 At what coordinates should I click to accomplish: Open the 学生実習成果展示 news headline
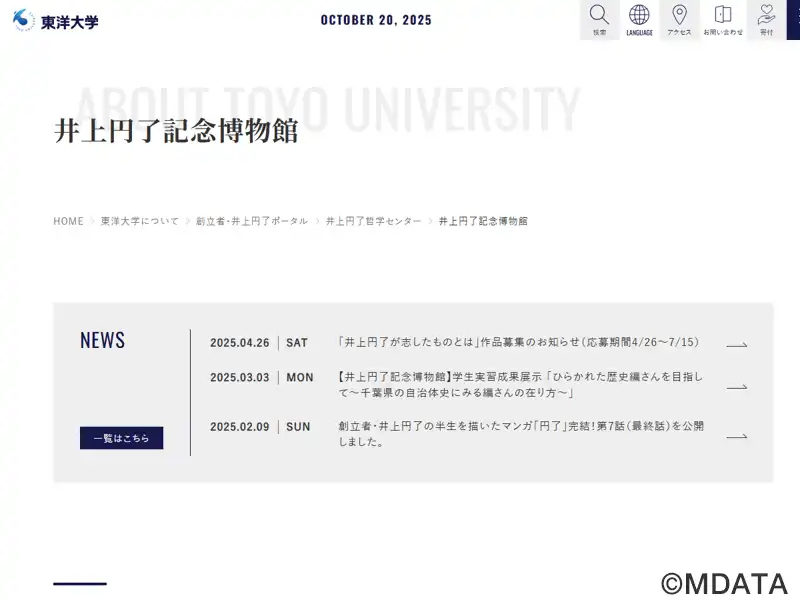coord(520,385)
